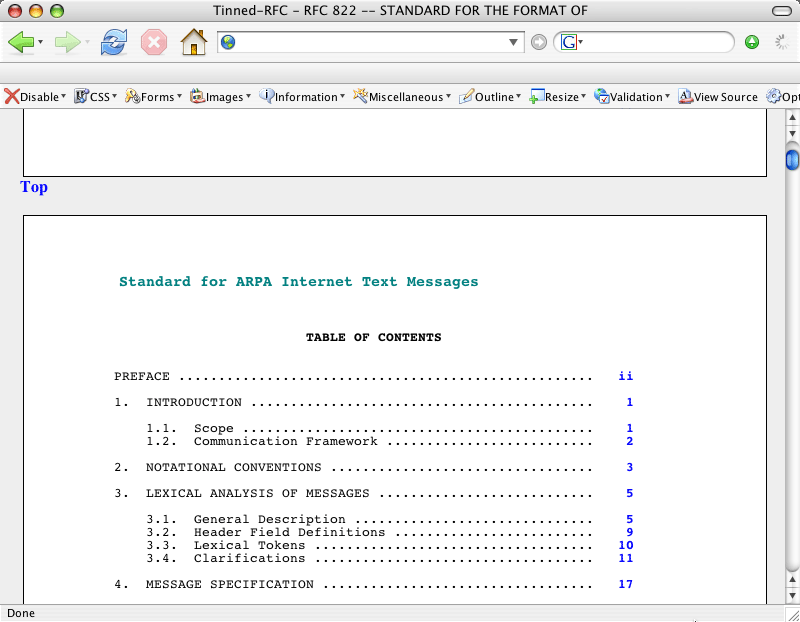Go back with the green Back arrow
800x622 pixels.
[x=21, y=42]
